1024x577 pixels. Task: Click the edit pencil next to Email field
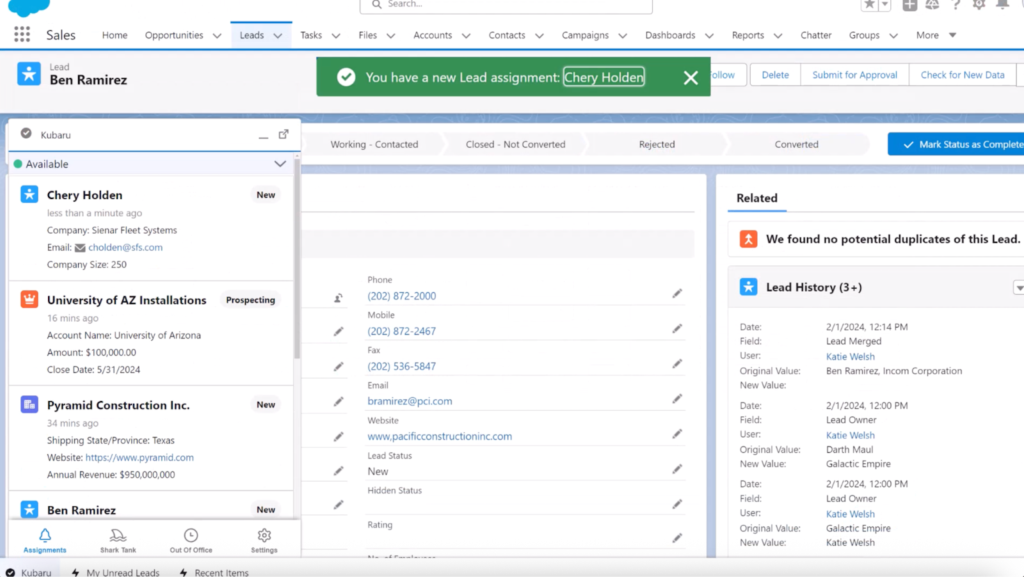pyautogui.click(x=677, y=398)
